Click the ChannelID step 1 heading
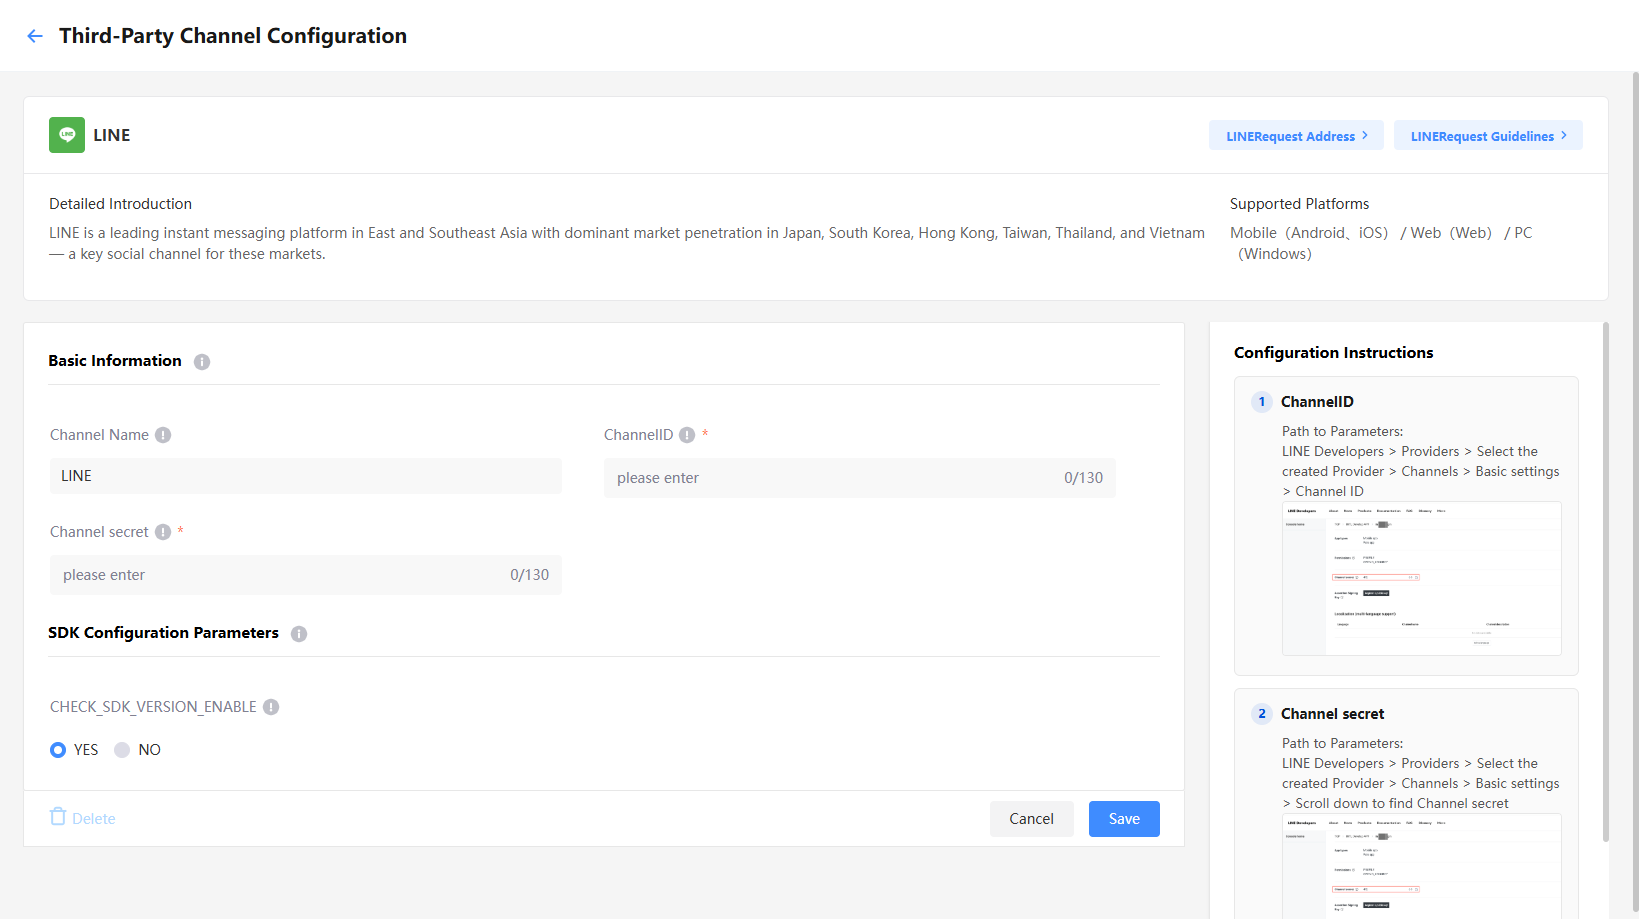Viewport: 1639px width, 919px height. (1317, 402)
